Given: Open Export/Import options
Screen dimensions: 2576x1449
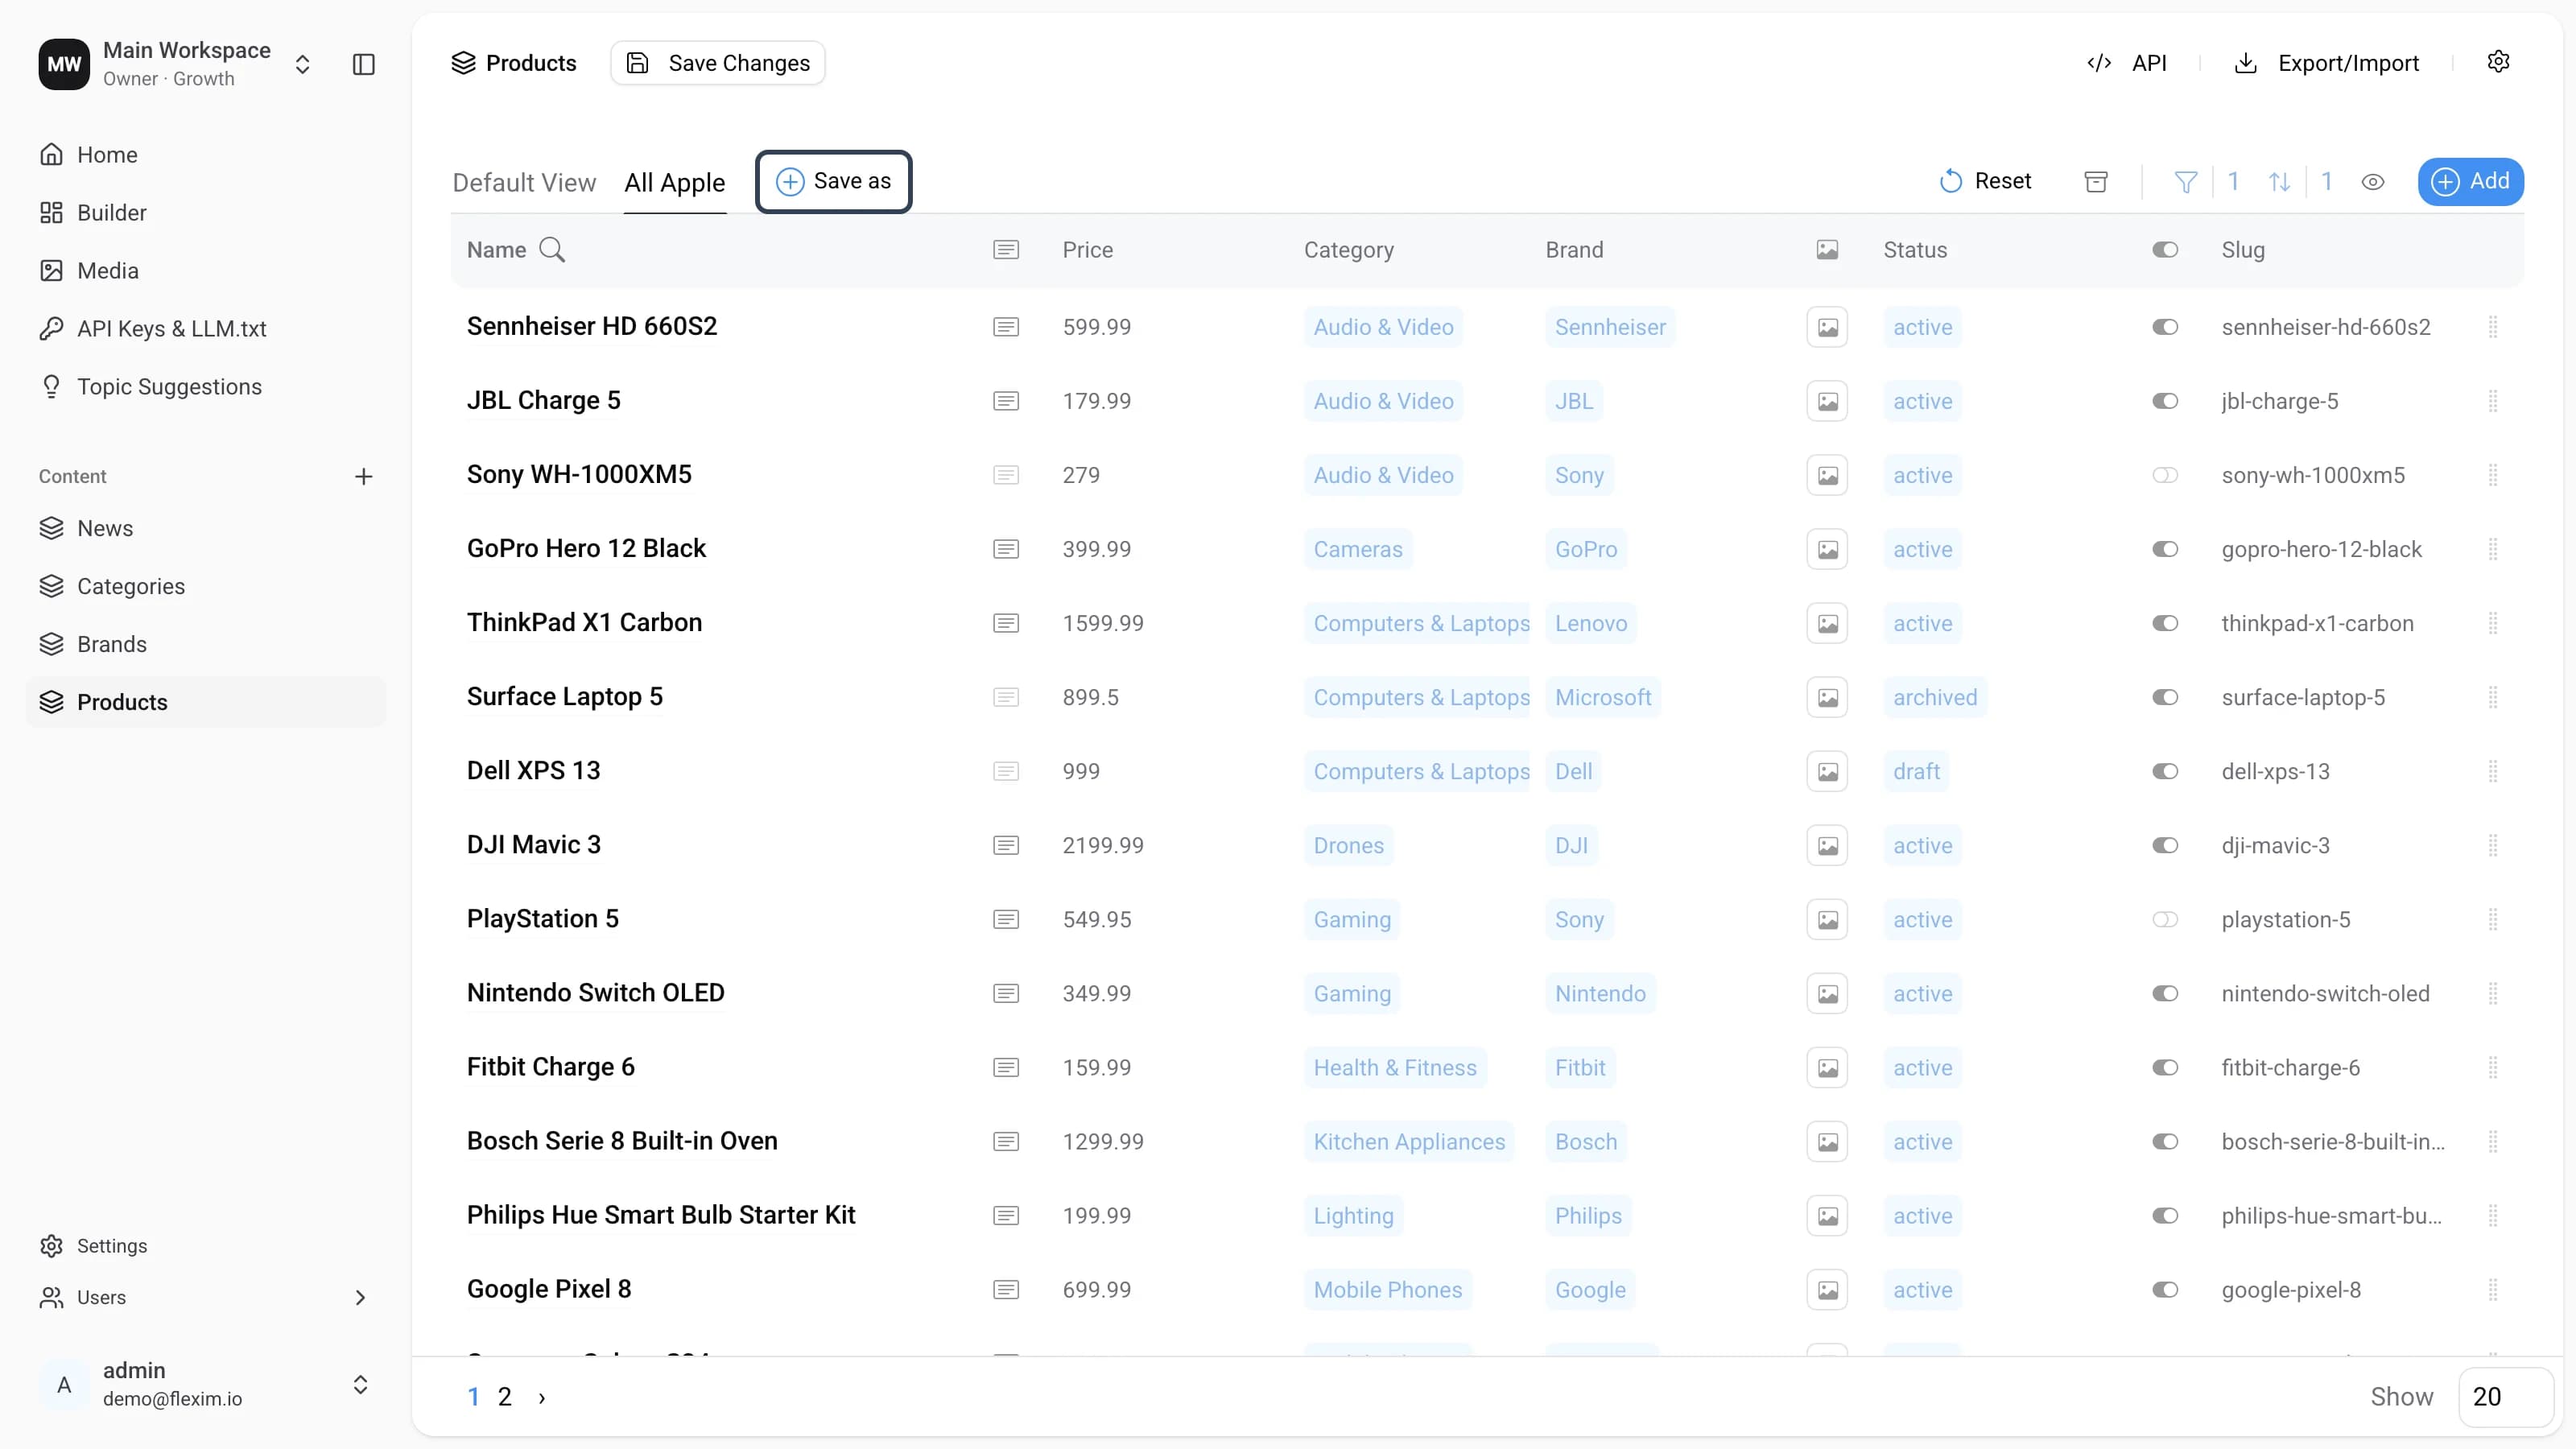Looking at the screenshot, I should pyautogui.click(x=2326, y=63).
